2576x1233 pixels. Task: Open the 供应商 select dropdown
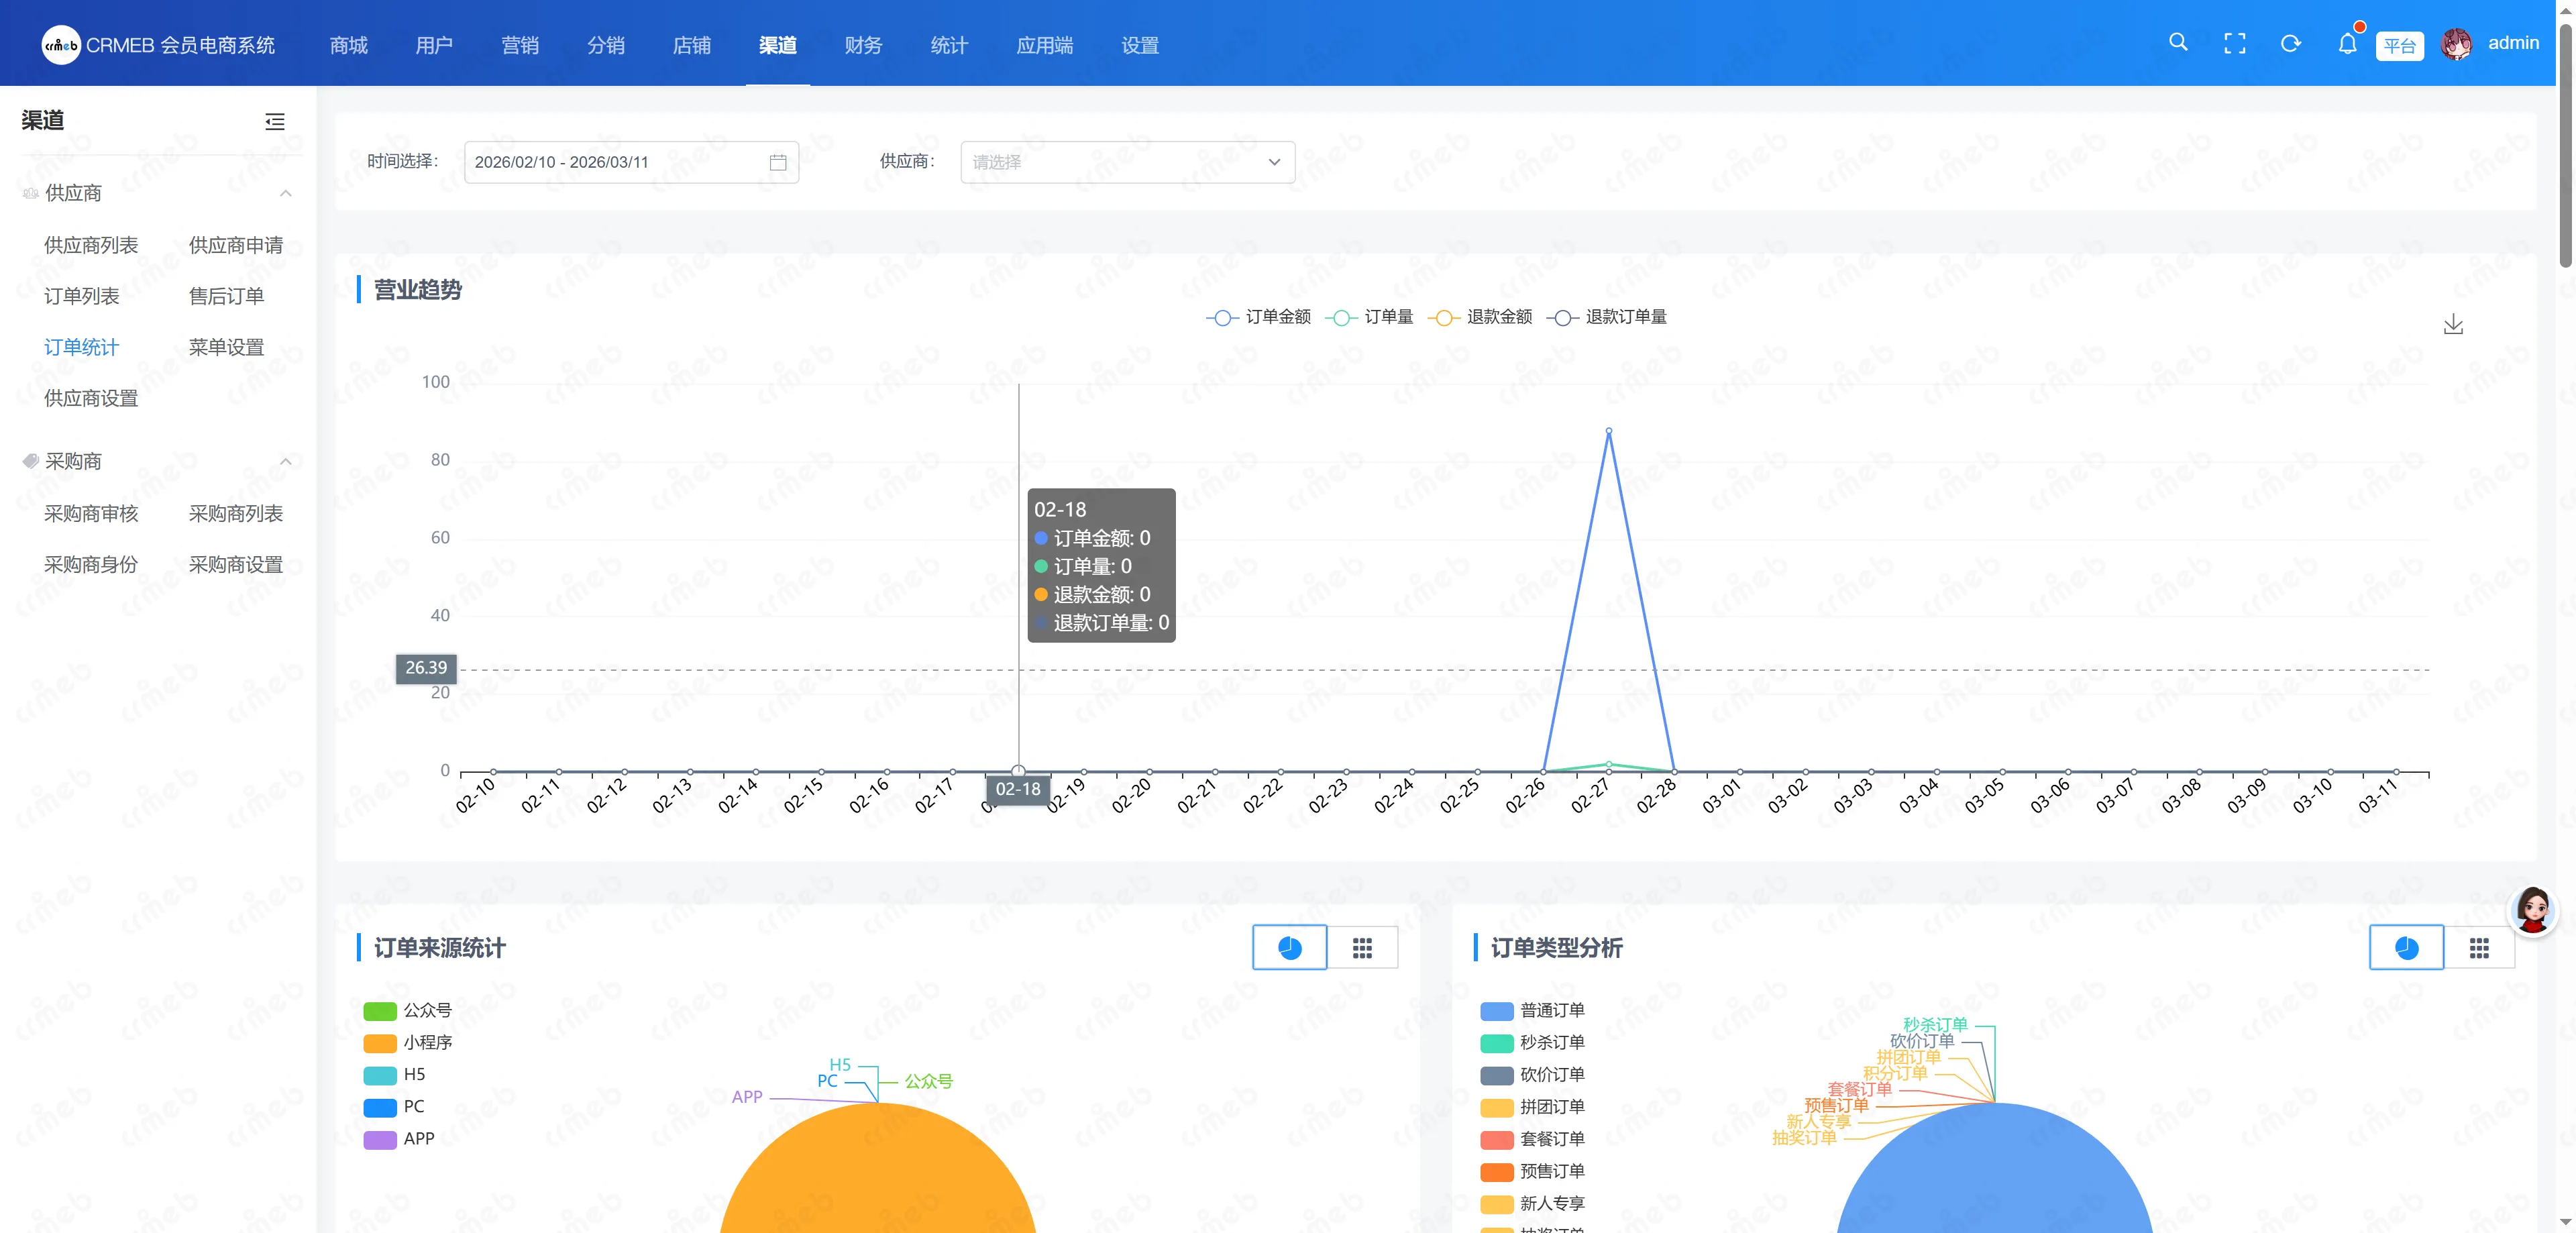point(1127,162)
